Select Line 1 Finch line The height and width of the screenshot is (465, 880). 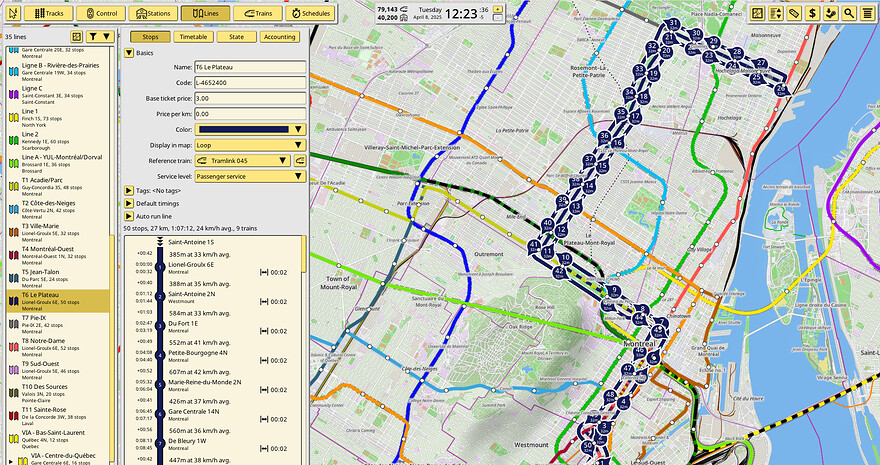pos(58,118)
